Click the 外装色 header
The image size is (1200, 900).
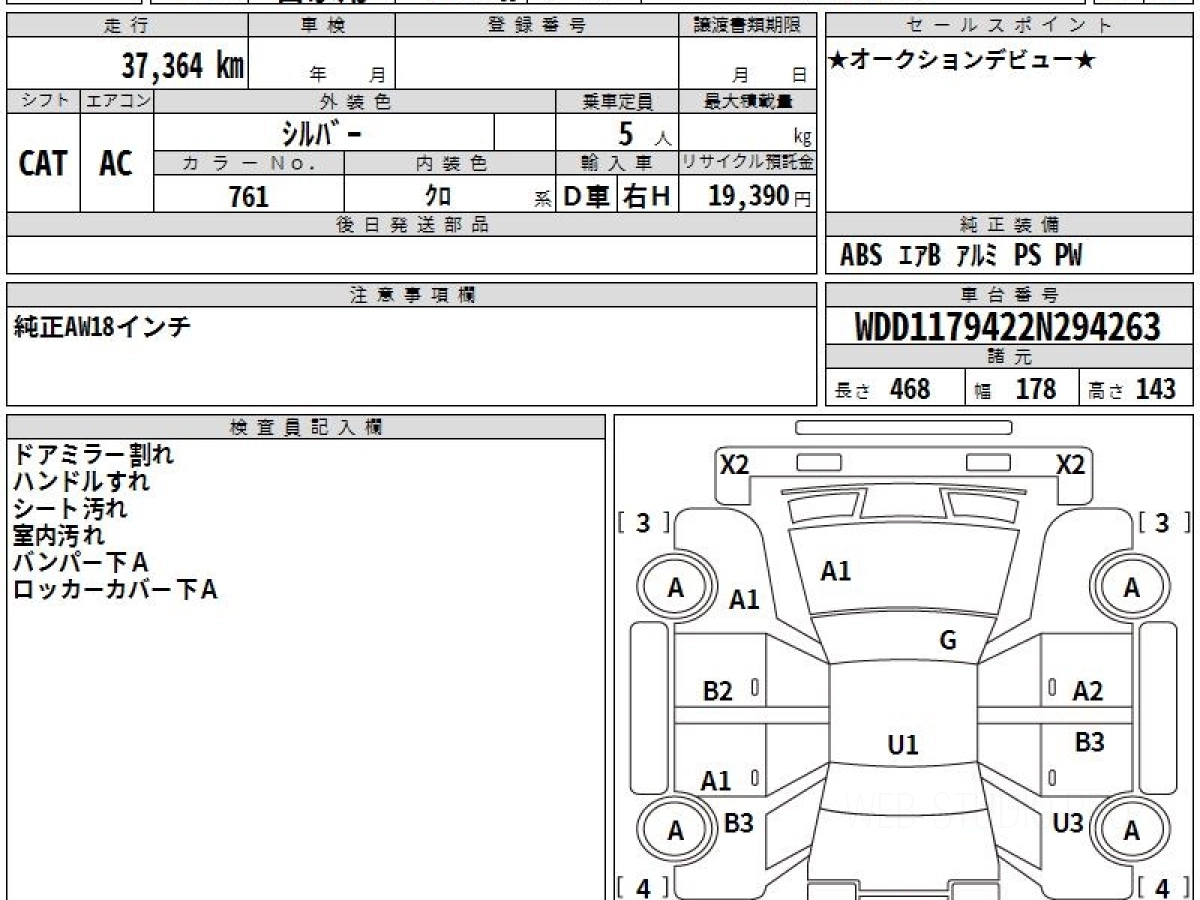tap(355, 101)
